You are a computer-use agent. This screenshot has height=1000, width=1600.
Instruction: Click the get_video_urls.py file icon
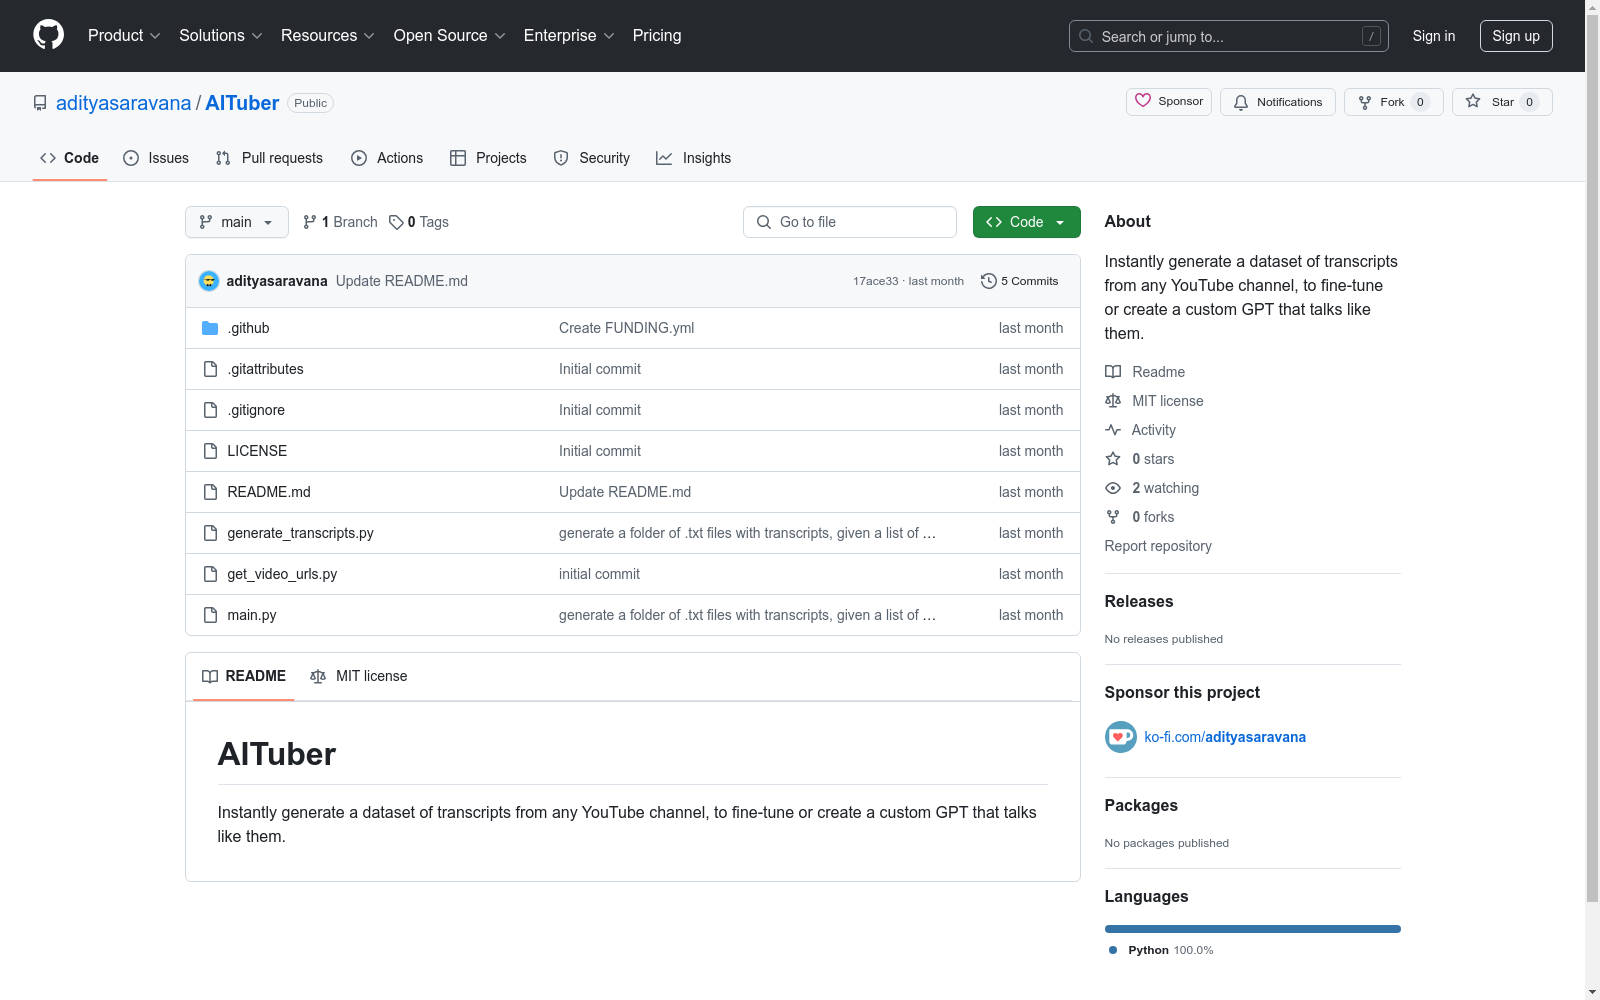(210, 574)
